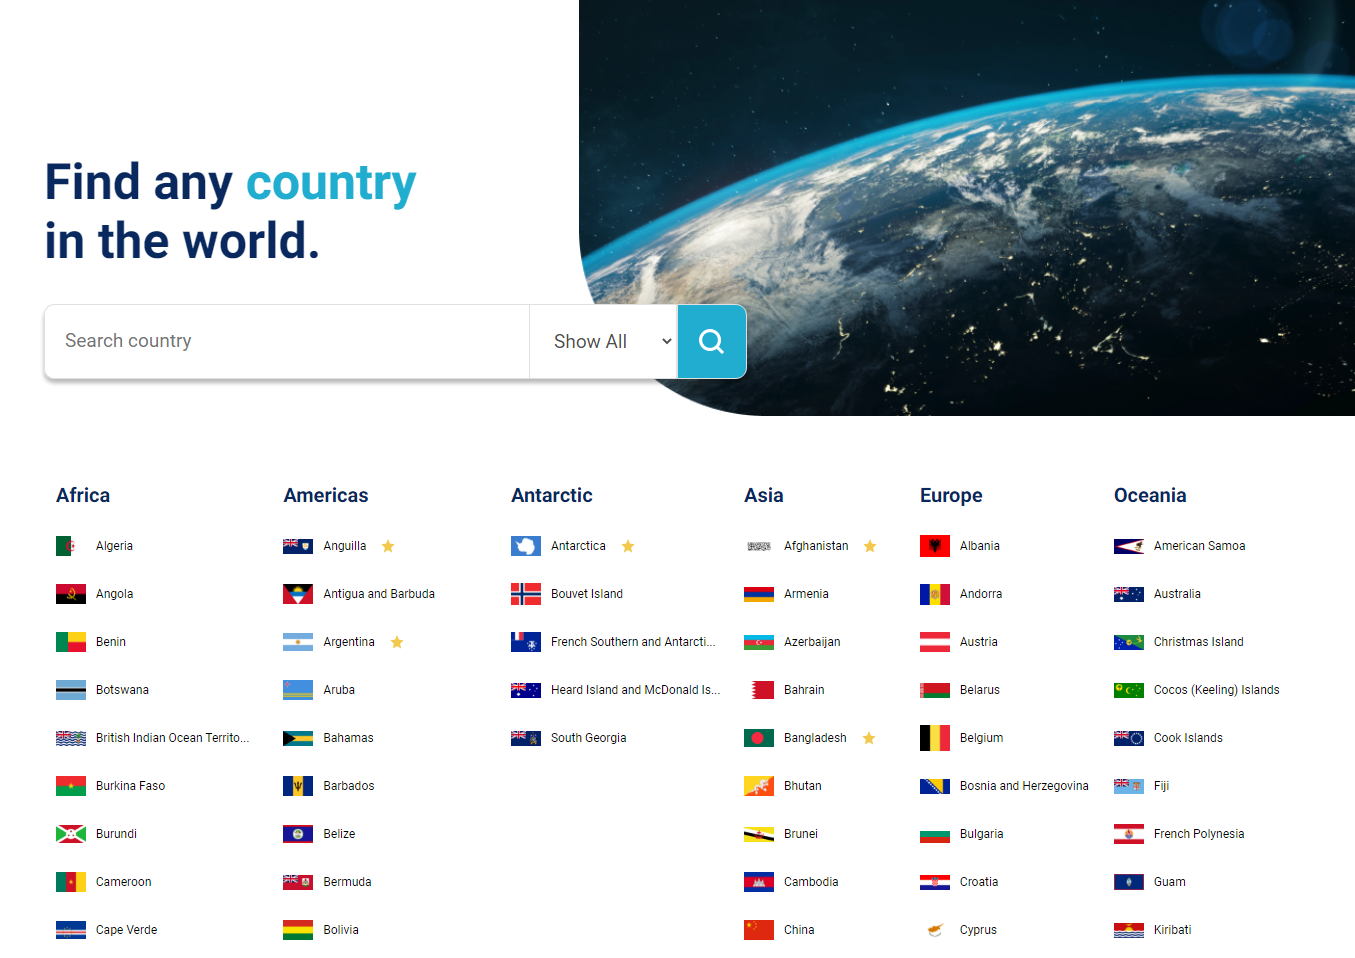Click the Botswana flag icon
This screenshot has height=958, width=1355.
(70, 690)
